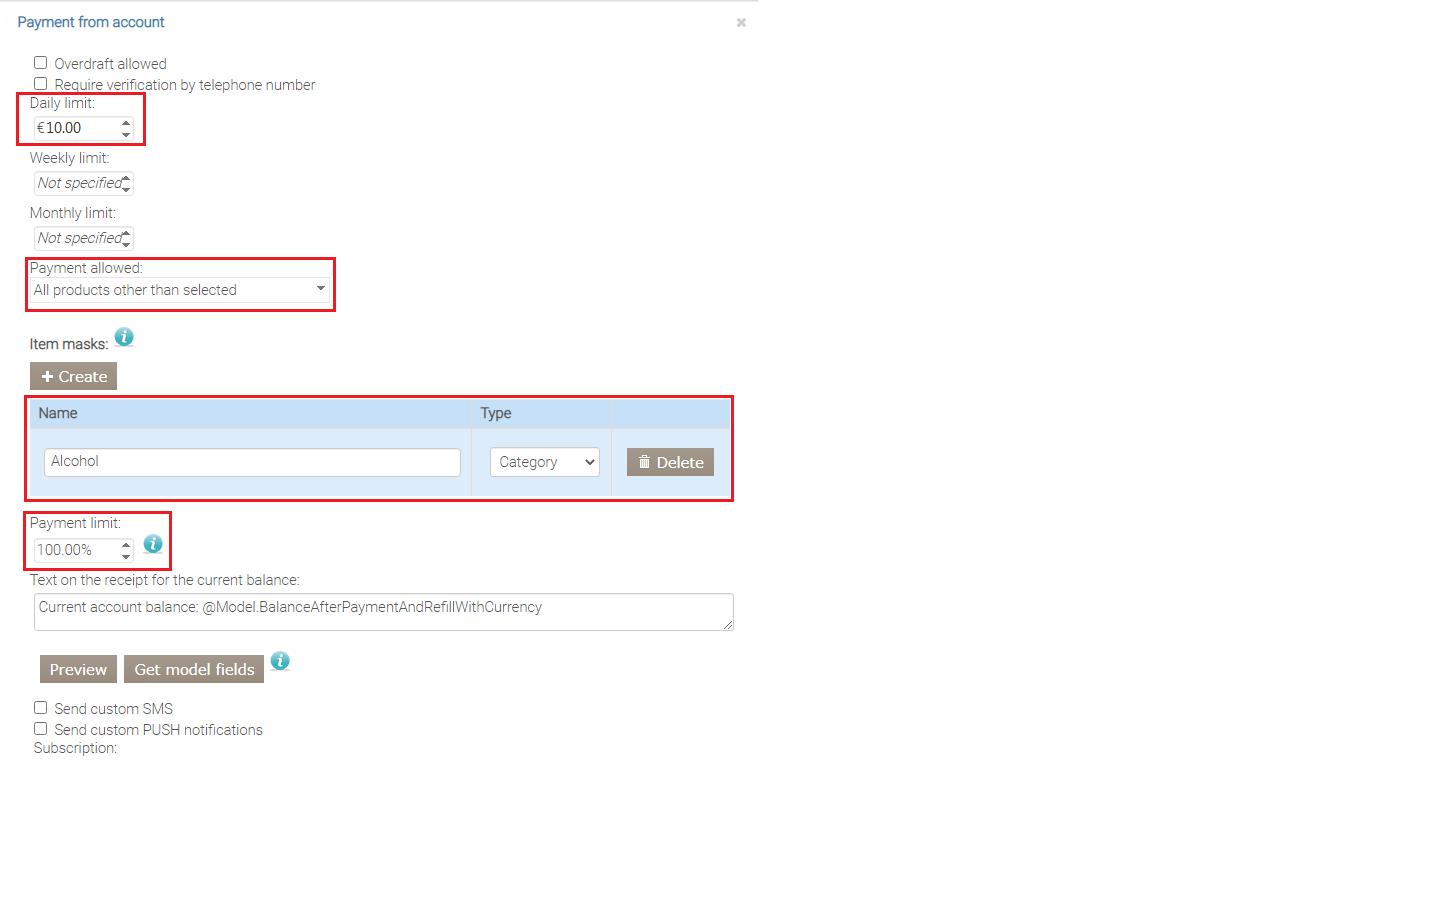Delete the Alcohol item mask
The width and height of the screenshot is (1440, 900).
click(x=670, y=462)
